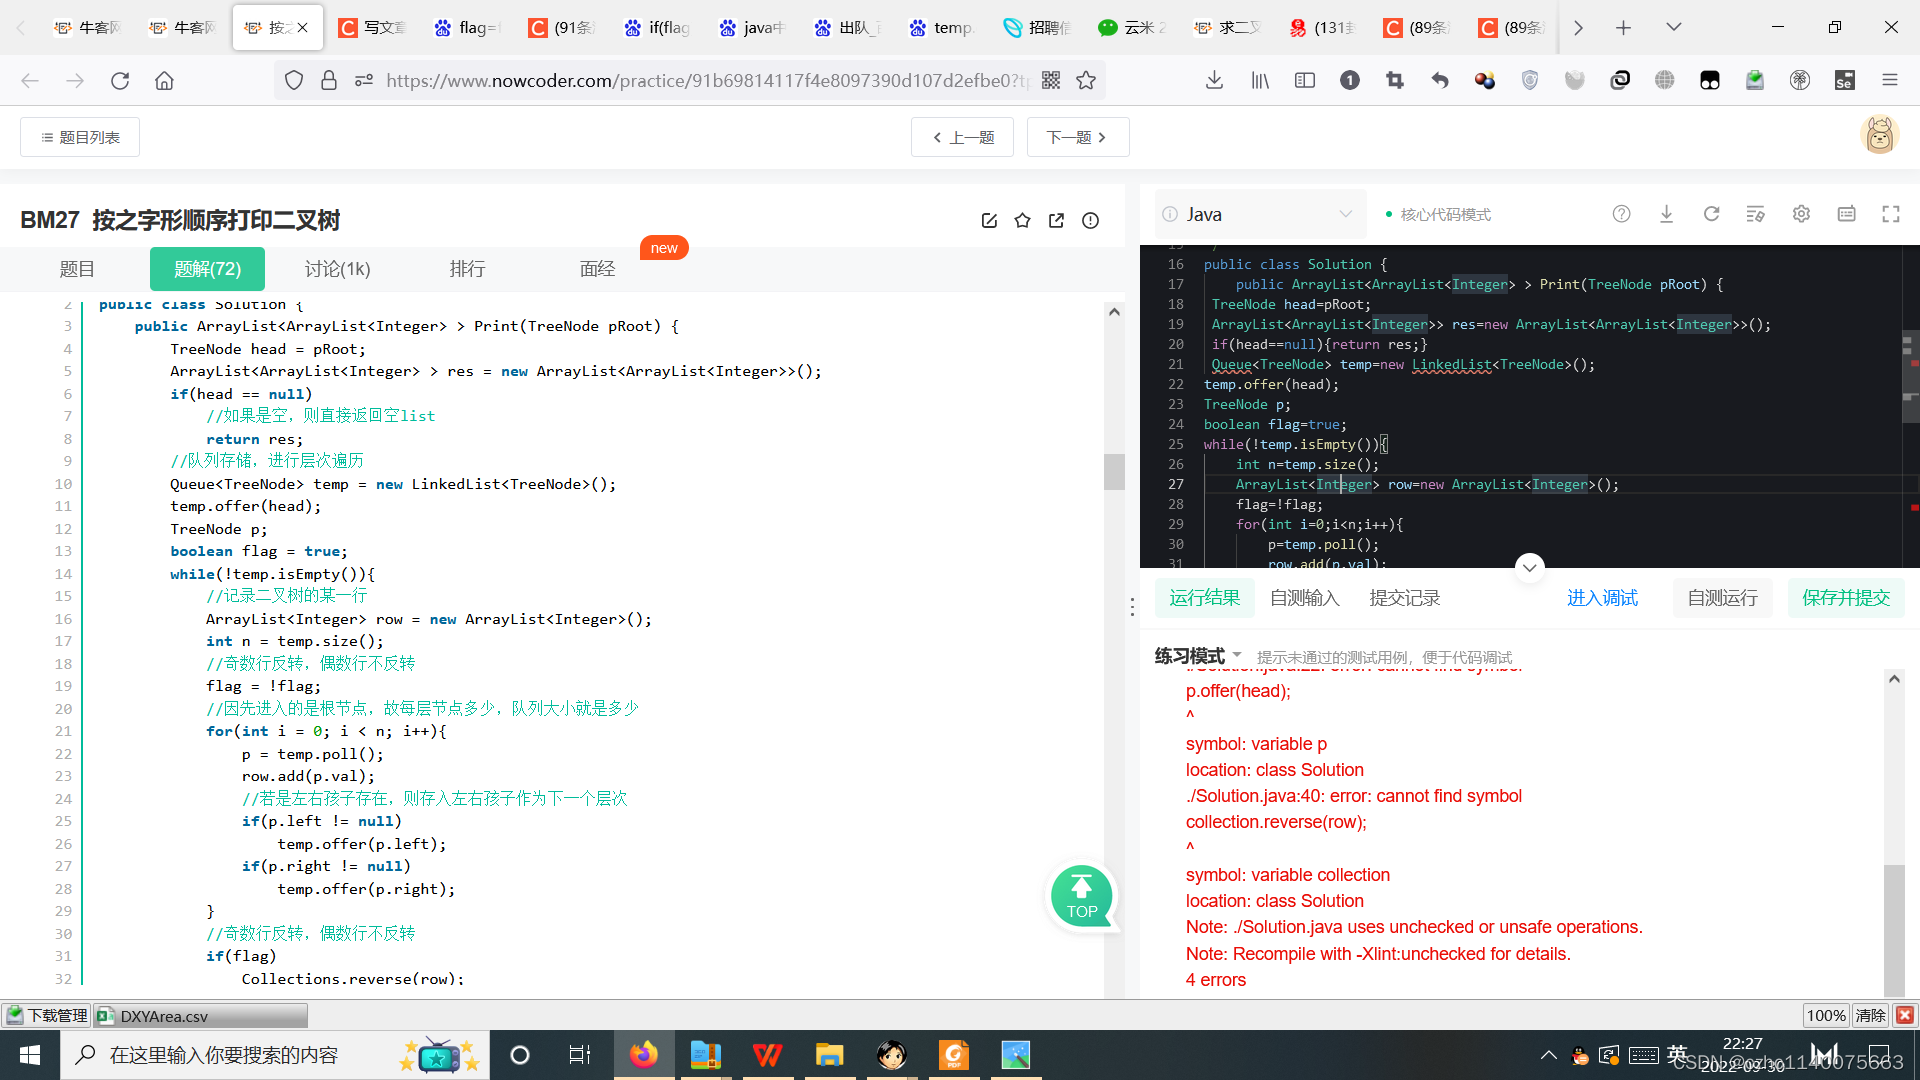Select the 自测输入 tab
Screen dimensions: 1920x1080
click(x=1304, y=598)
